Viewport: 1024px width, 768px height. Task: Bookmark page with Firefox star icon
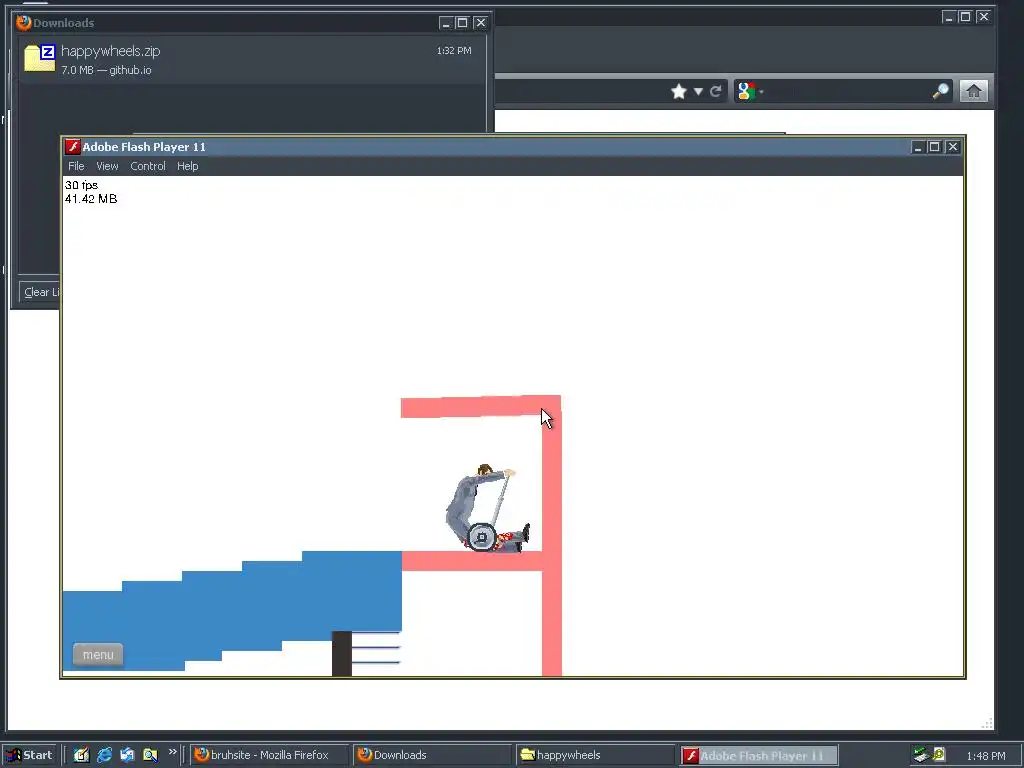(679, 91)
